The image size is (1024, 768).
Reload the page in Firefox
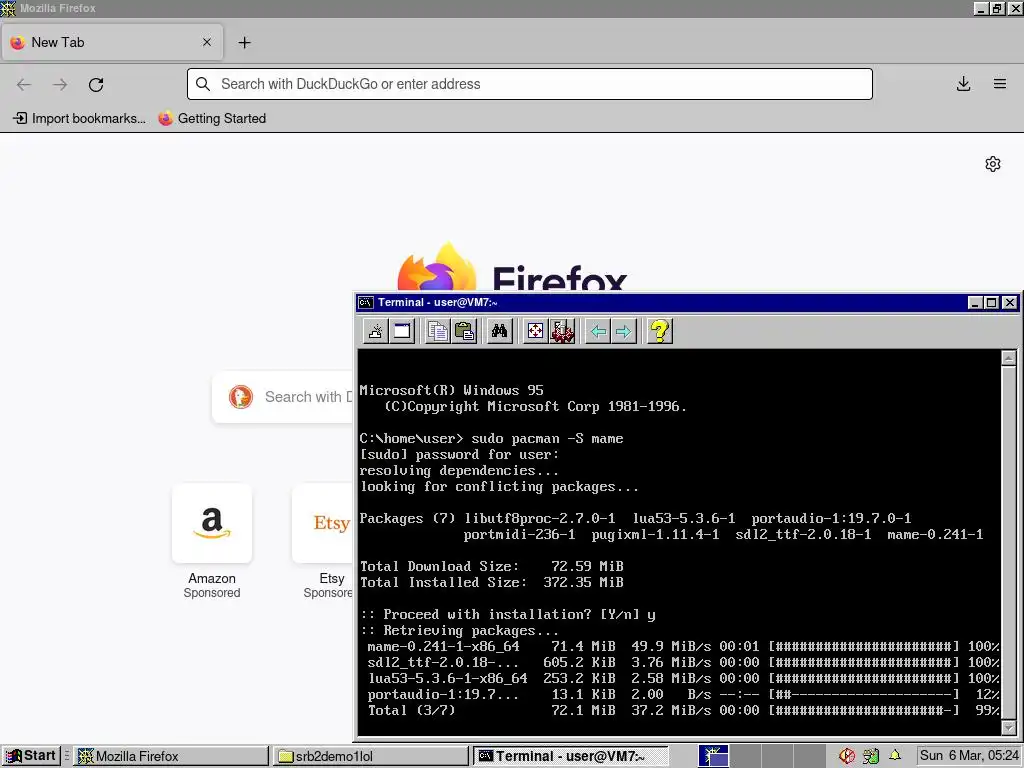tap(96, 84)
